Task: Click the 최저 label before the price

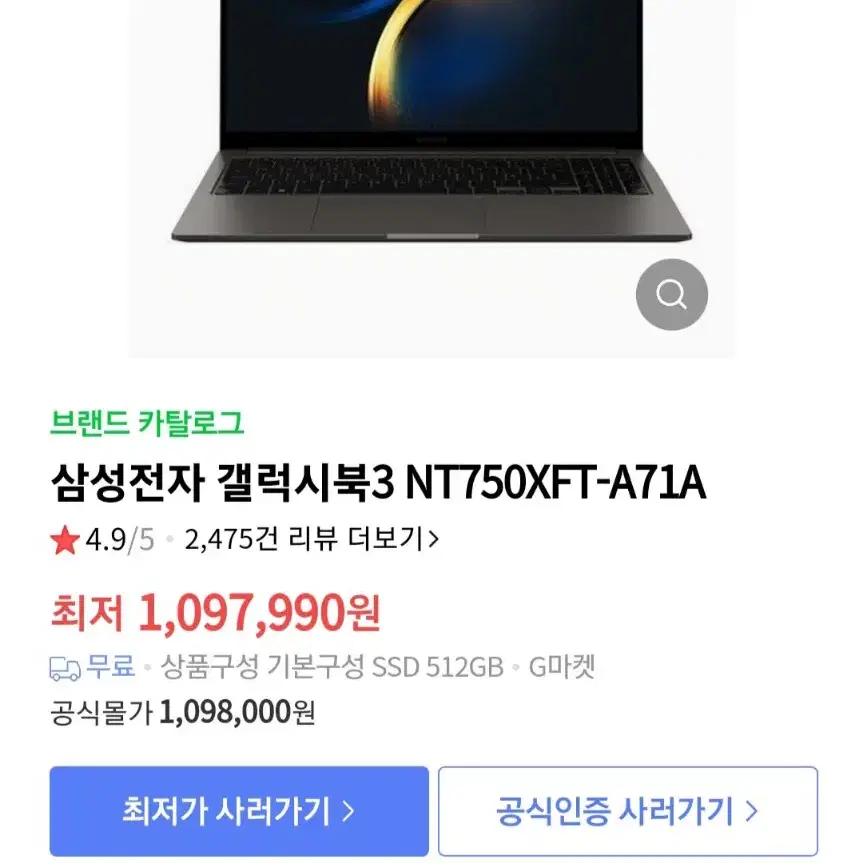Action: (x=87, y=612)
